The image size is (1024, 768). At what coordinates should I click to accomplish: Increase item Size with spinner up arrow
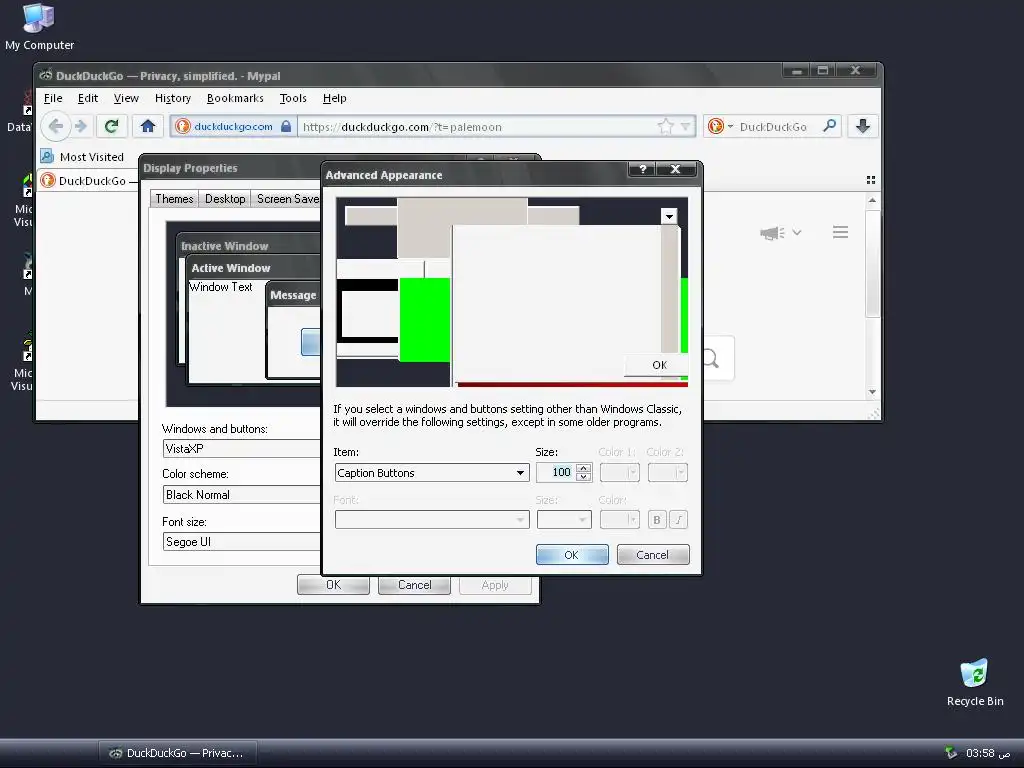click(x=584, y=468)
